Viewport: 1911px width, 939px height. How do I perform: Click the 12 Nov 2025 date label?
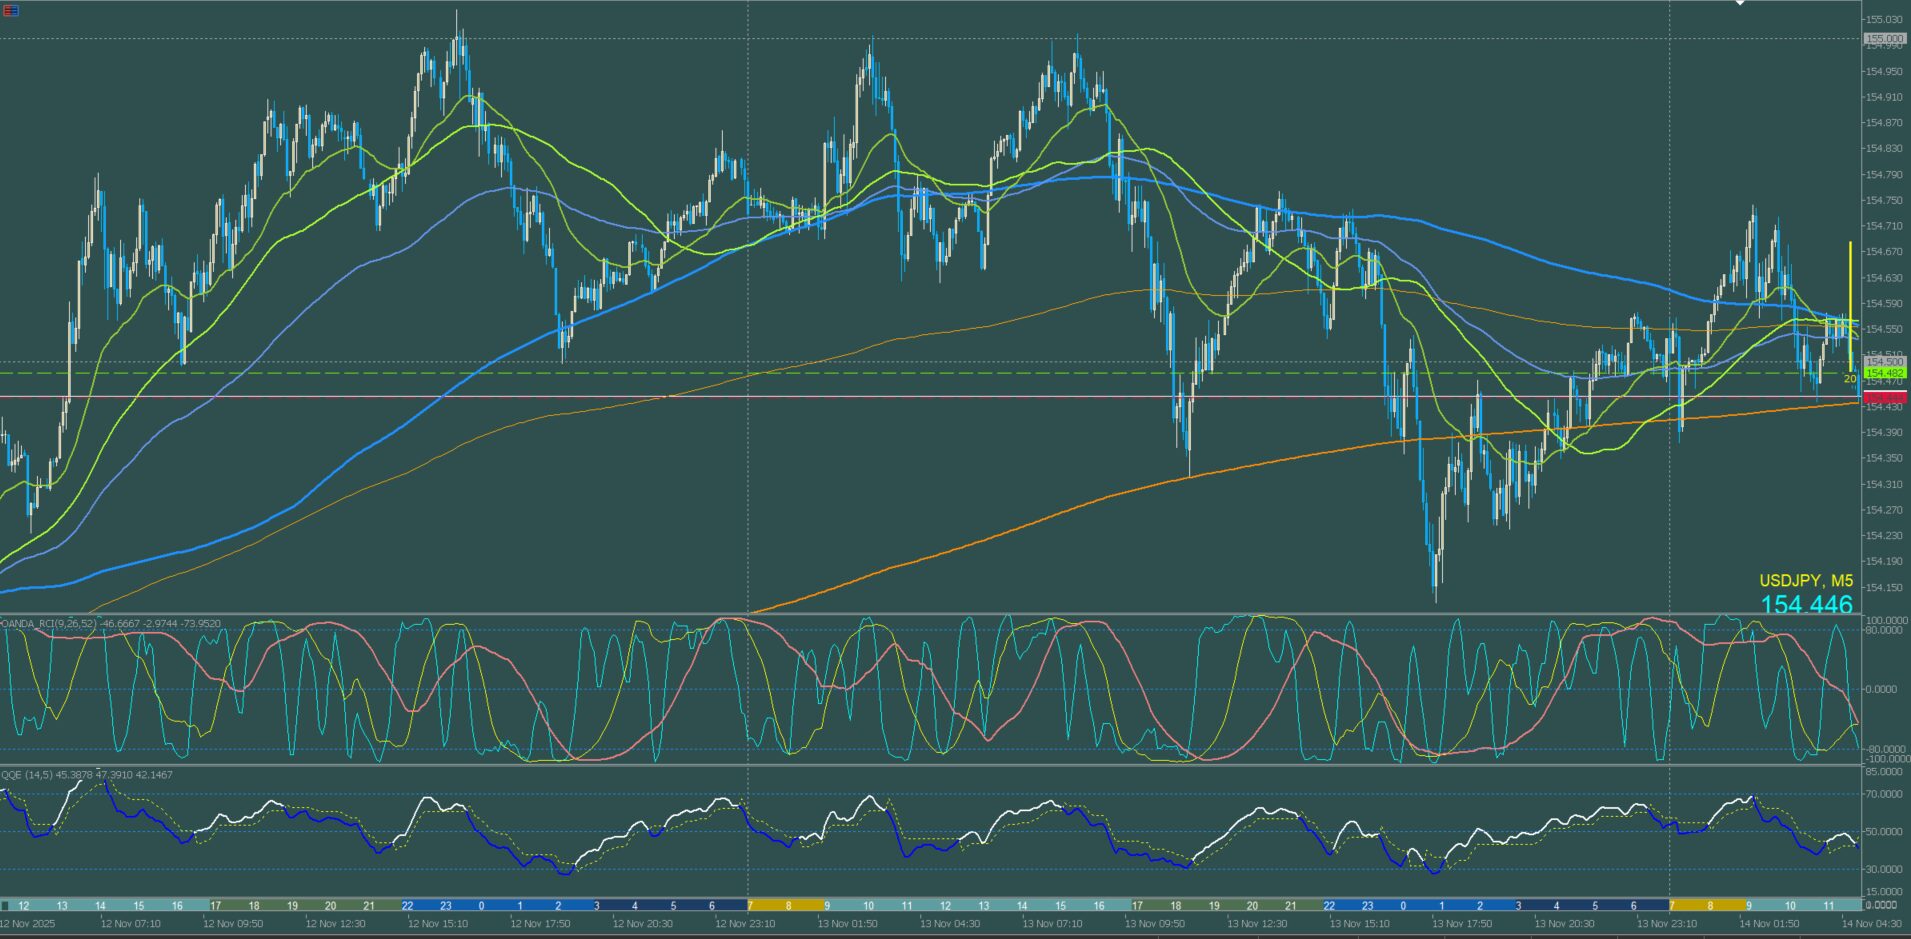[x=28, y=924]
